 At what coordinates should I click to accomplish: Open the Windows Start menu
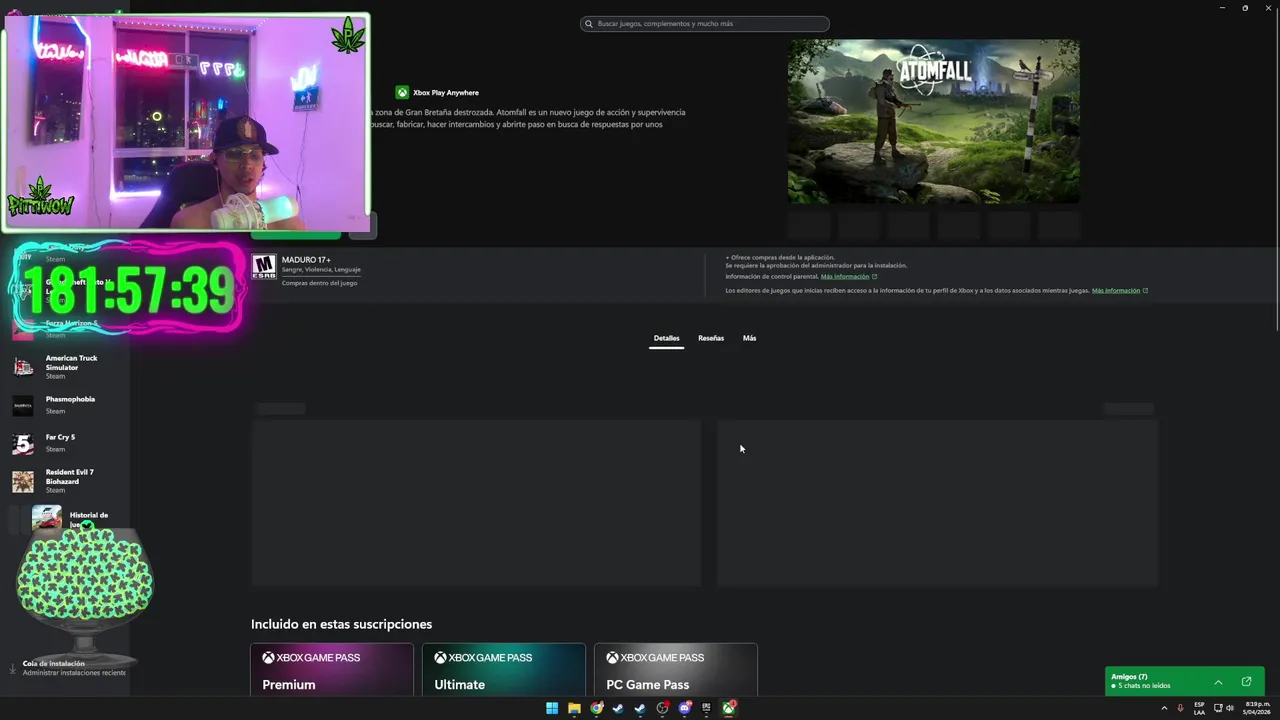coord(552,708)
